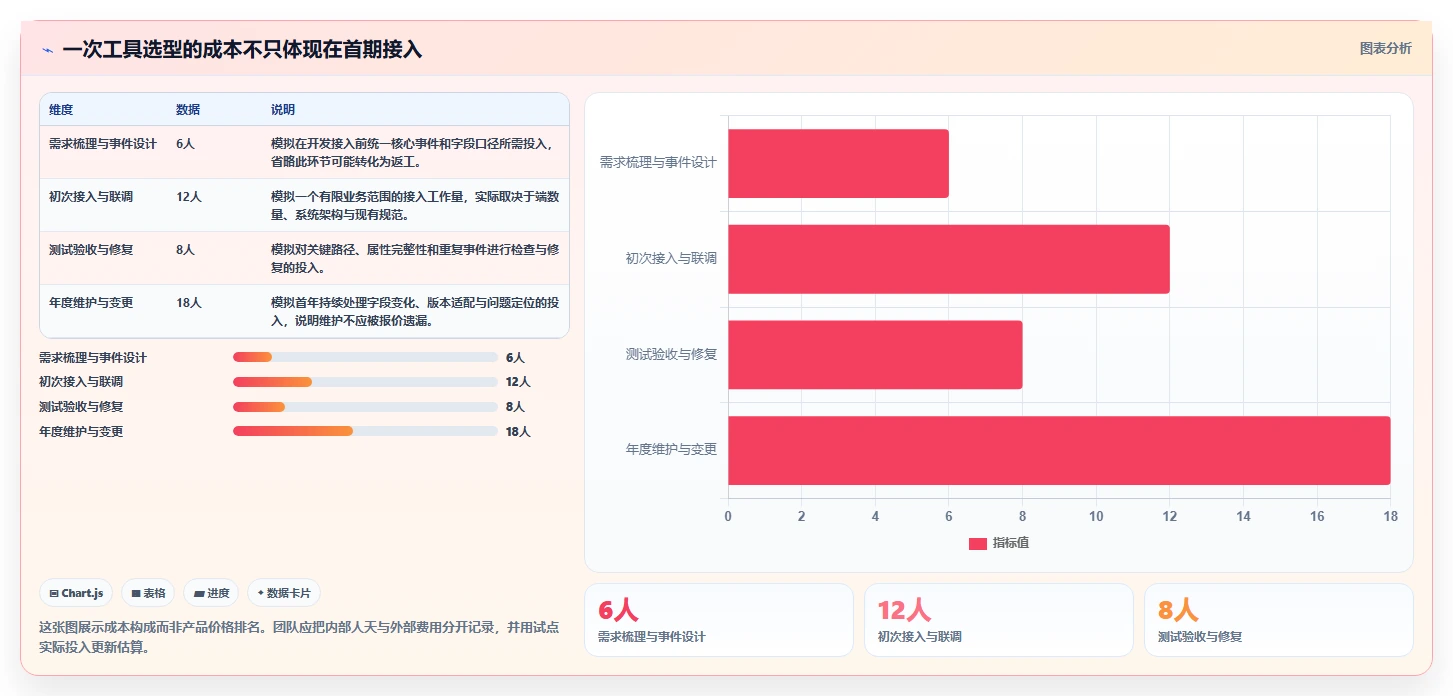
Task: Click the red legend swatch for 指标值
Action: 978,543
